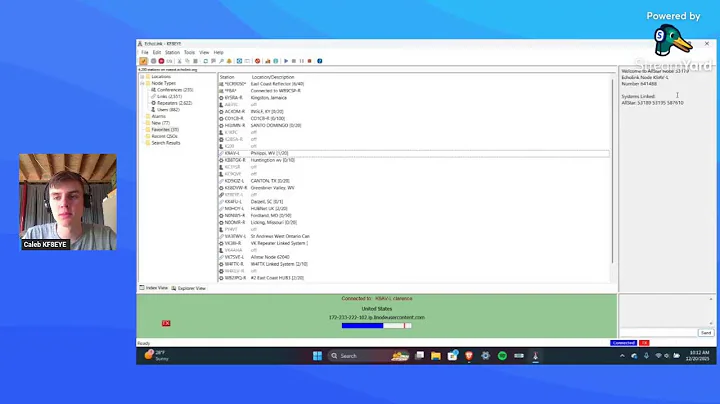The image size is (720, 404).
Task: Open File Explorer from the taskbar
Action: tap(436, 356)
